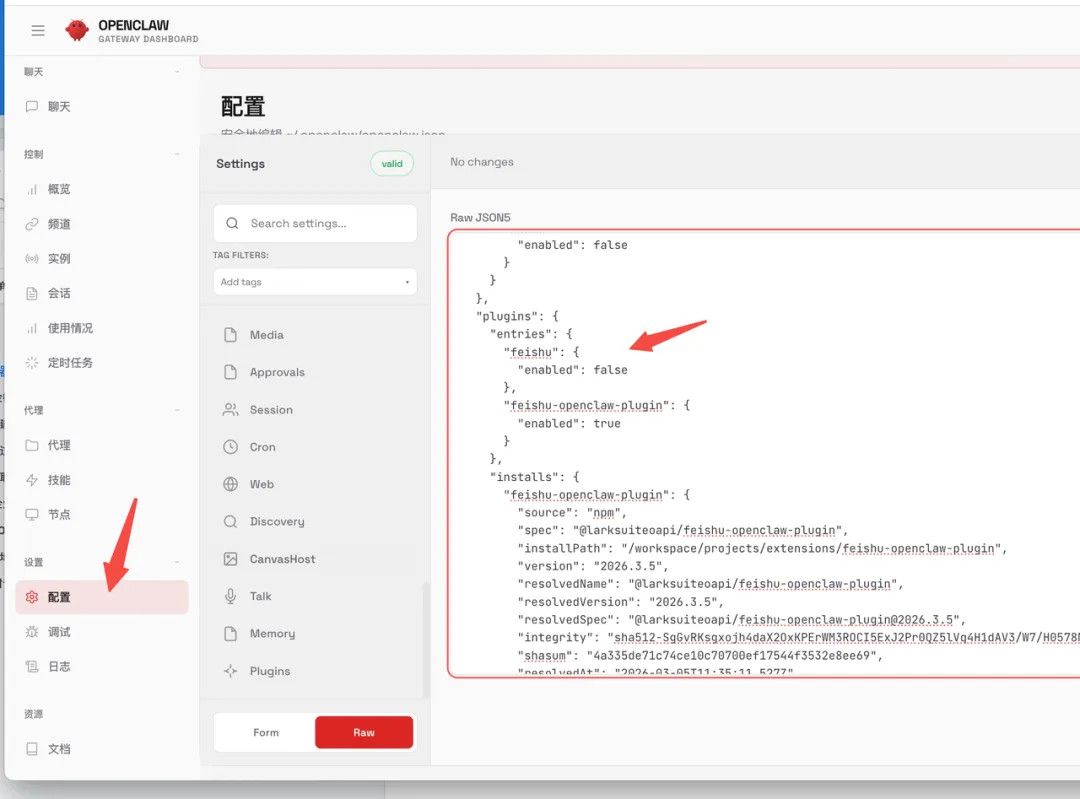The height and width of the screenshot is (799, 1080).
Task: Click the Talk microphone icon
Action: pyautogui.click(x=231, y=596)
